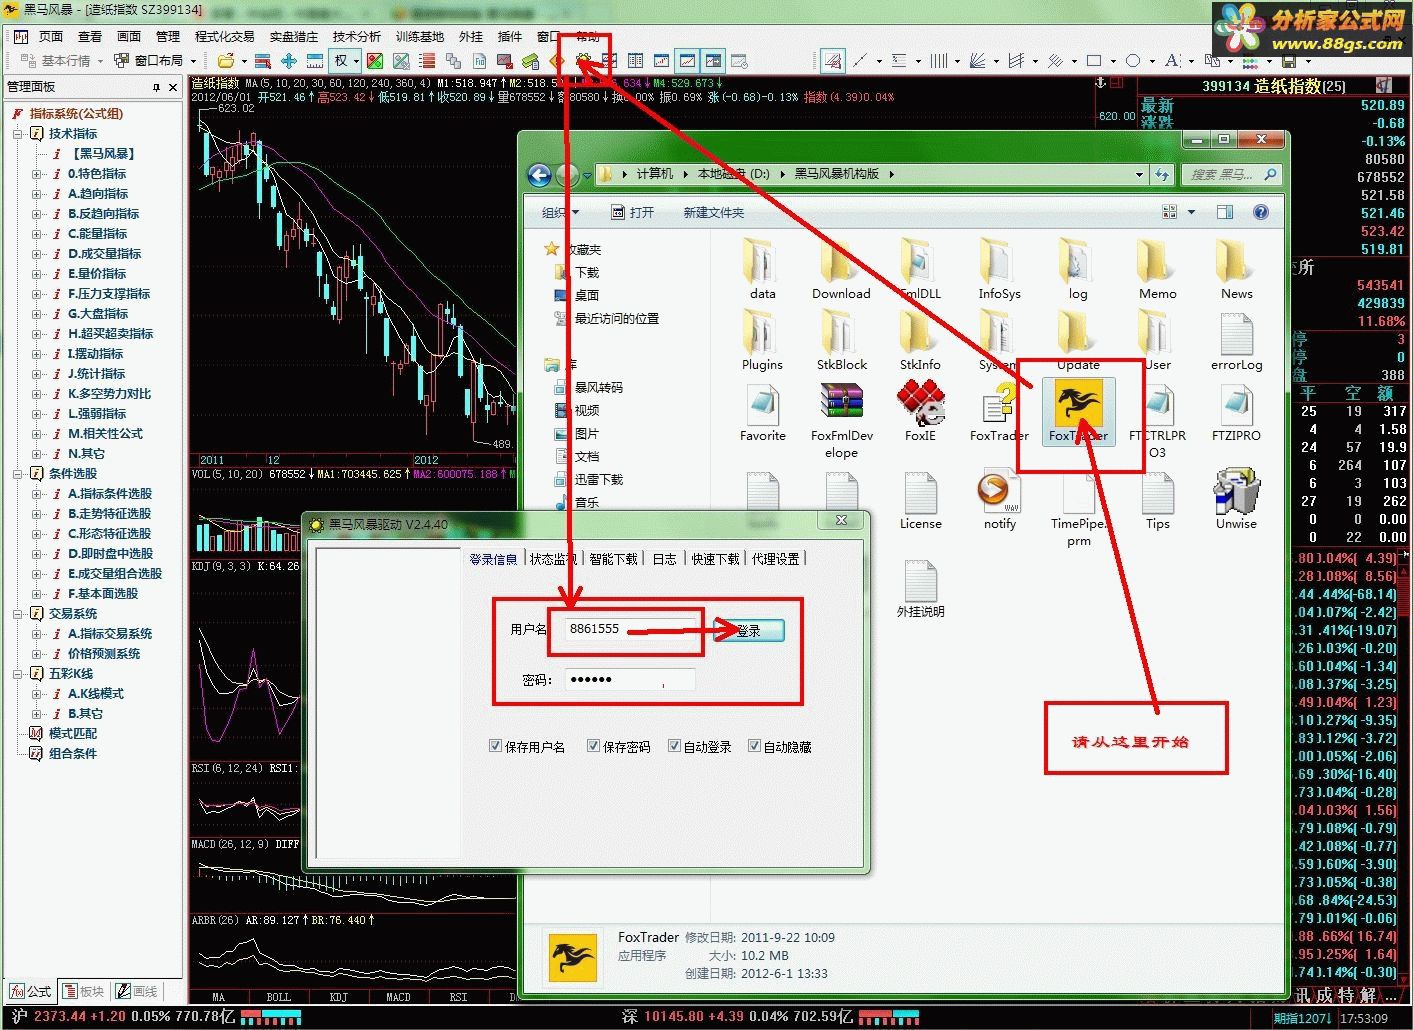Switch to 板块 tab at panel bottom
The image size is (1414, 1030).
[x=84, y=991]
